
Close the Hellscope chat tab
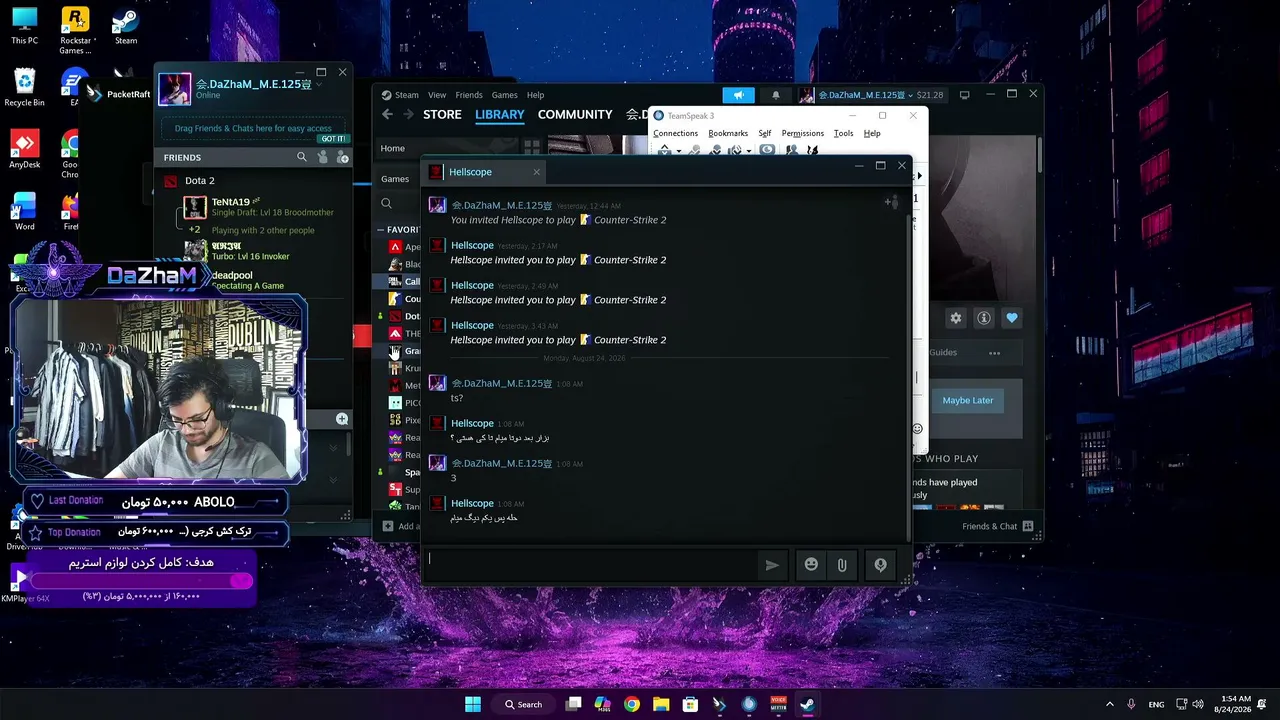(x=536, y=172)
